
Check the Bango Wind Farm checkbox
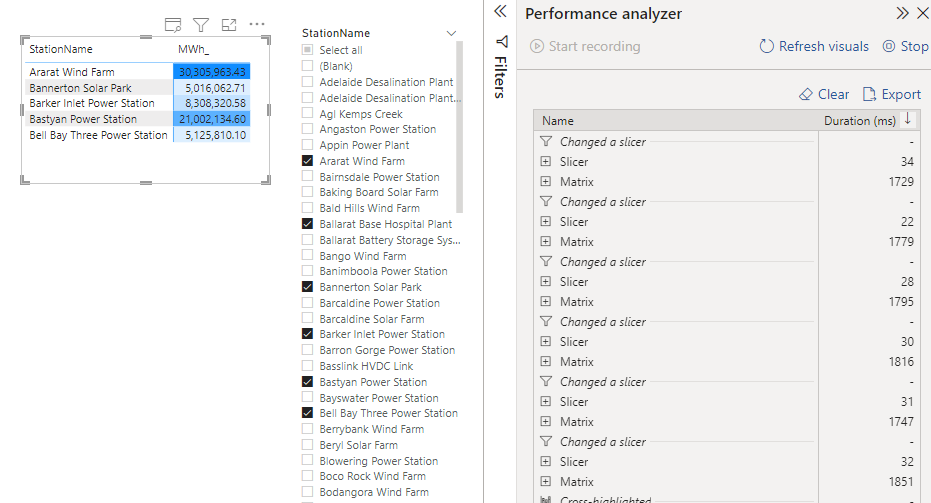point(308,256)
